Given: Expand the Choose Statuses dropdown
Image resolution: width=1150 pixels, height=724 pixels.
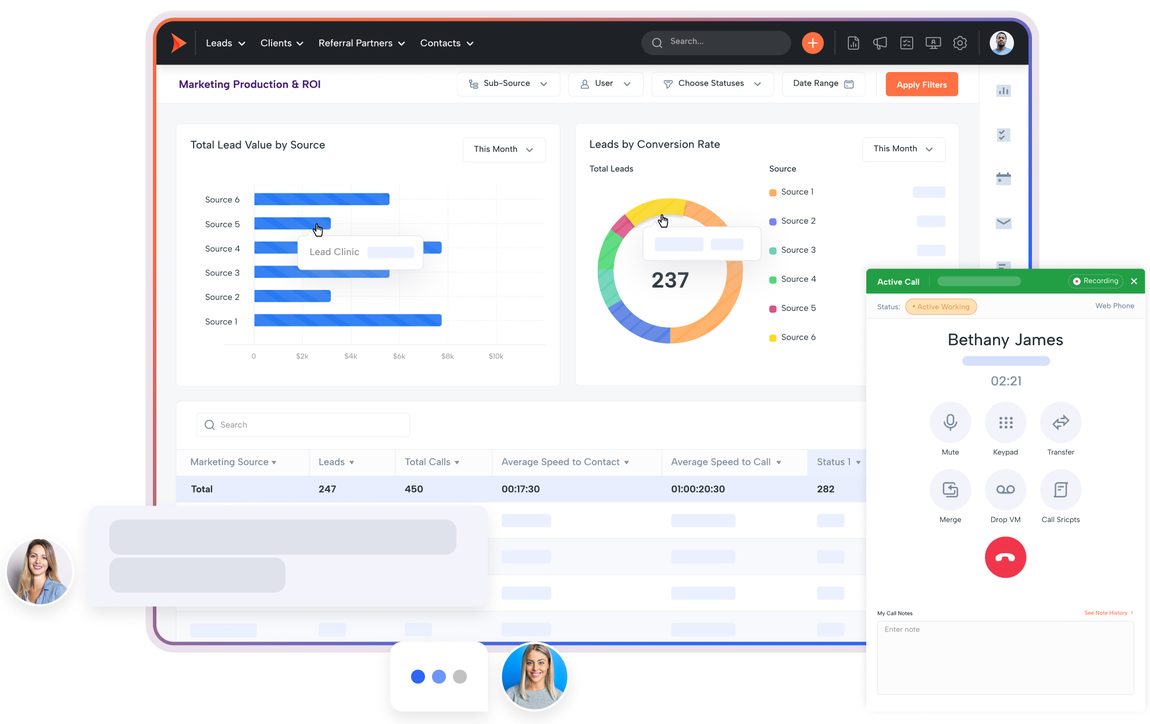Looking at the screenshot, I should pos(712,84).
